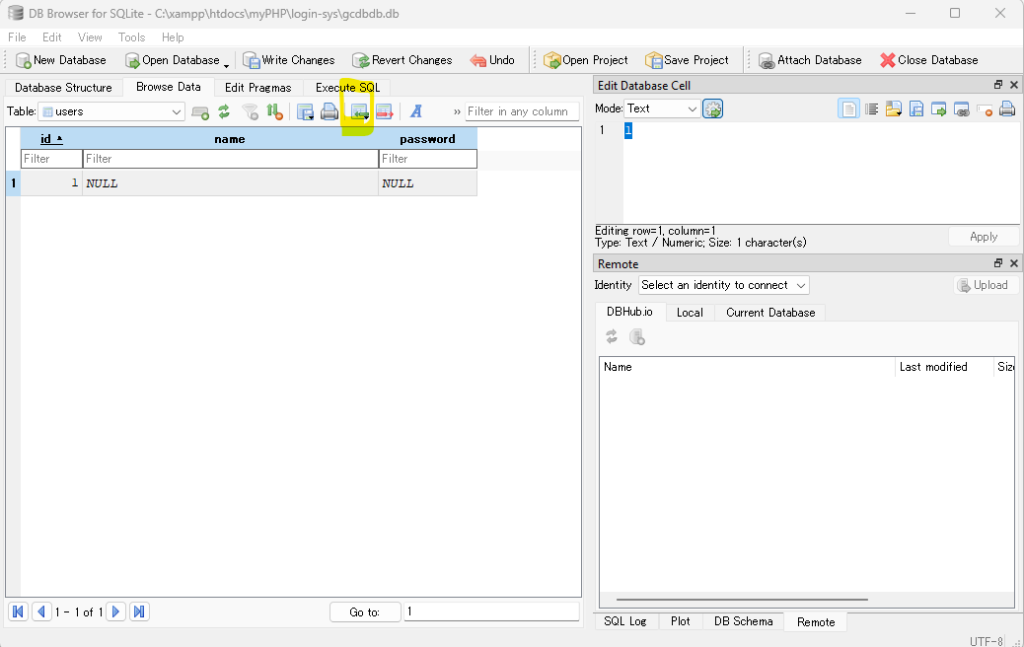Click the clear all filters funnel icon
Viewport: 1024px width, 647px height.
(250, 112)
